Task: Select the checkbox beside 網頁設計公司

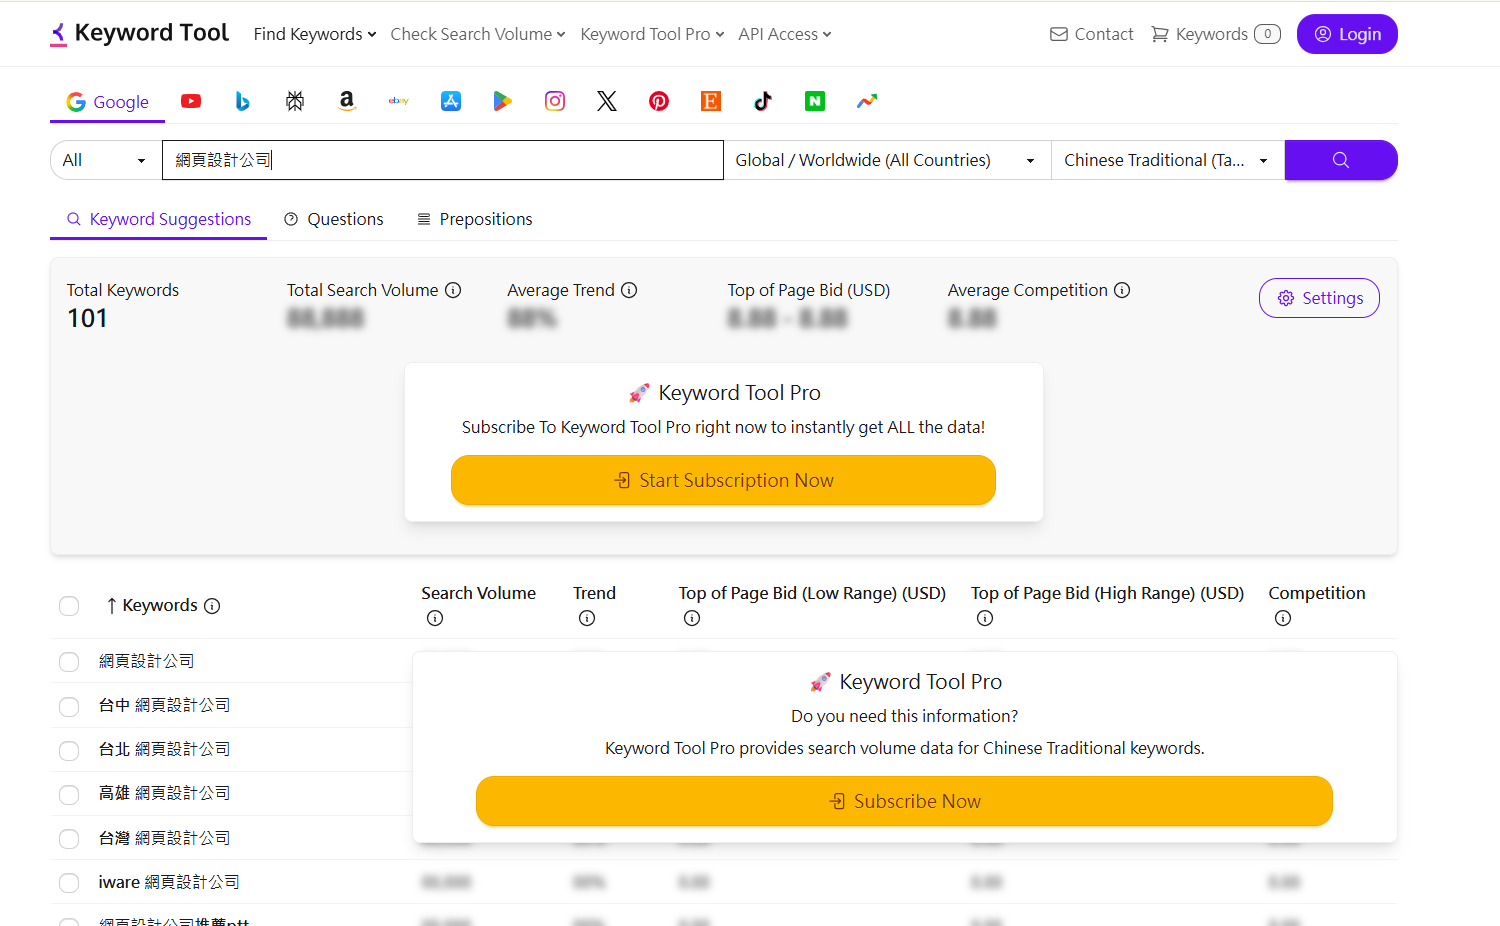Action: pyautogui.click(x=69, y=662)
